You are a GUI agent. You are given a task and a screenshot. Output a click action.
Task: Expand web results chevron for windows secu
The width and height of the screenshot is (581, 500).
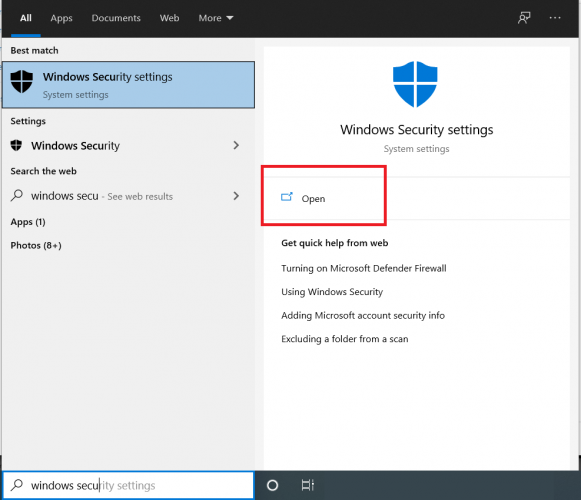236,196
